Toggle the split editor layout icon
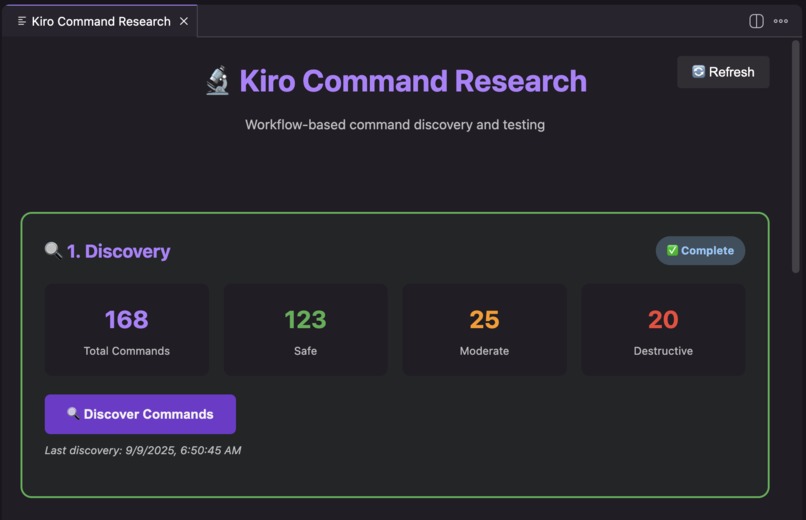 756,21
